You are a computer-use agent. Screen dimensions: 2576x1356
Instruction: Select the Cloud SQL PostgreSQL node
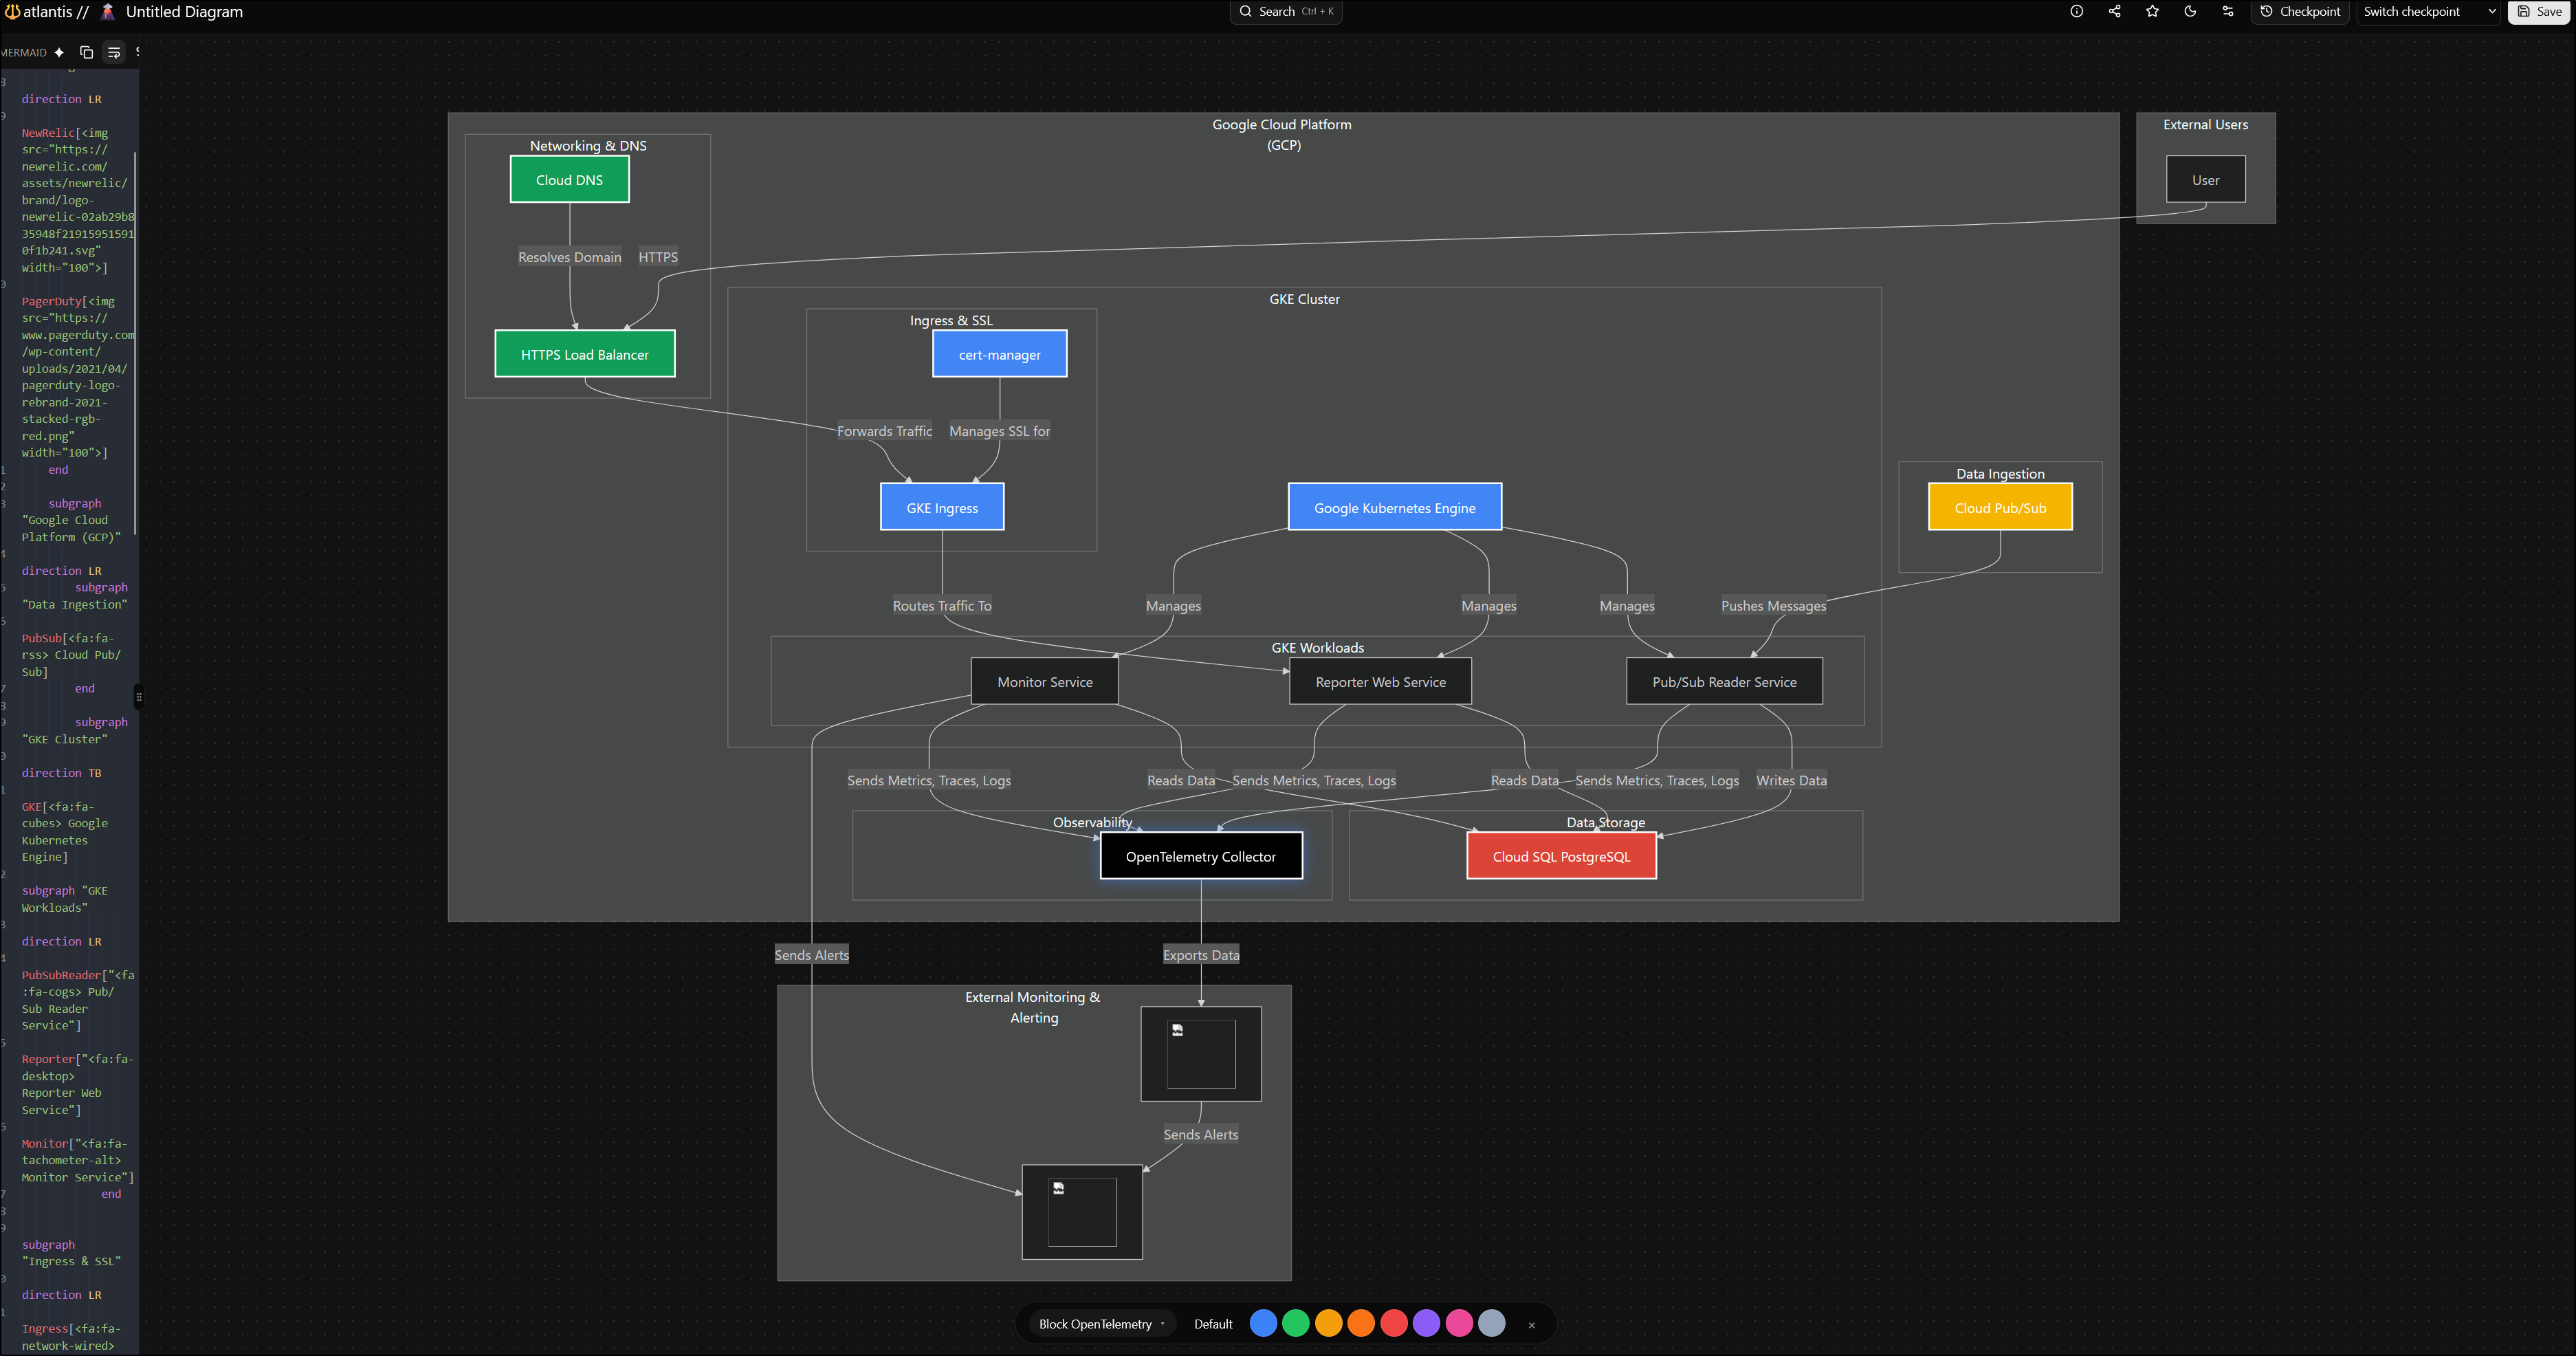(1561, 856)
